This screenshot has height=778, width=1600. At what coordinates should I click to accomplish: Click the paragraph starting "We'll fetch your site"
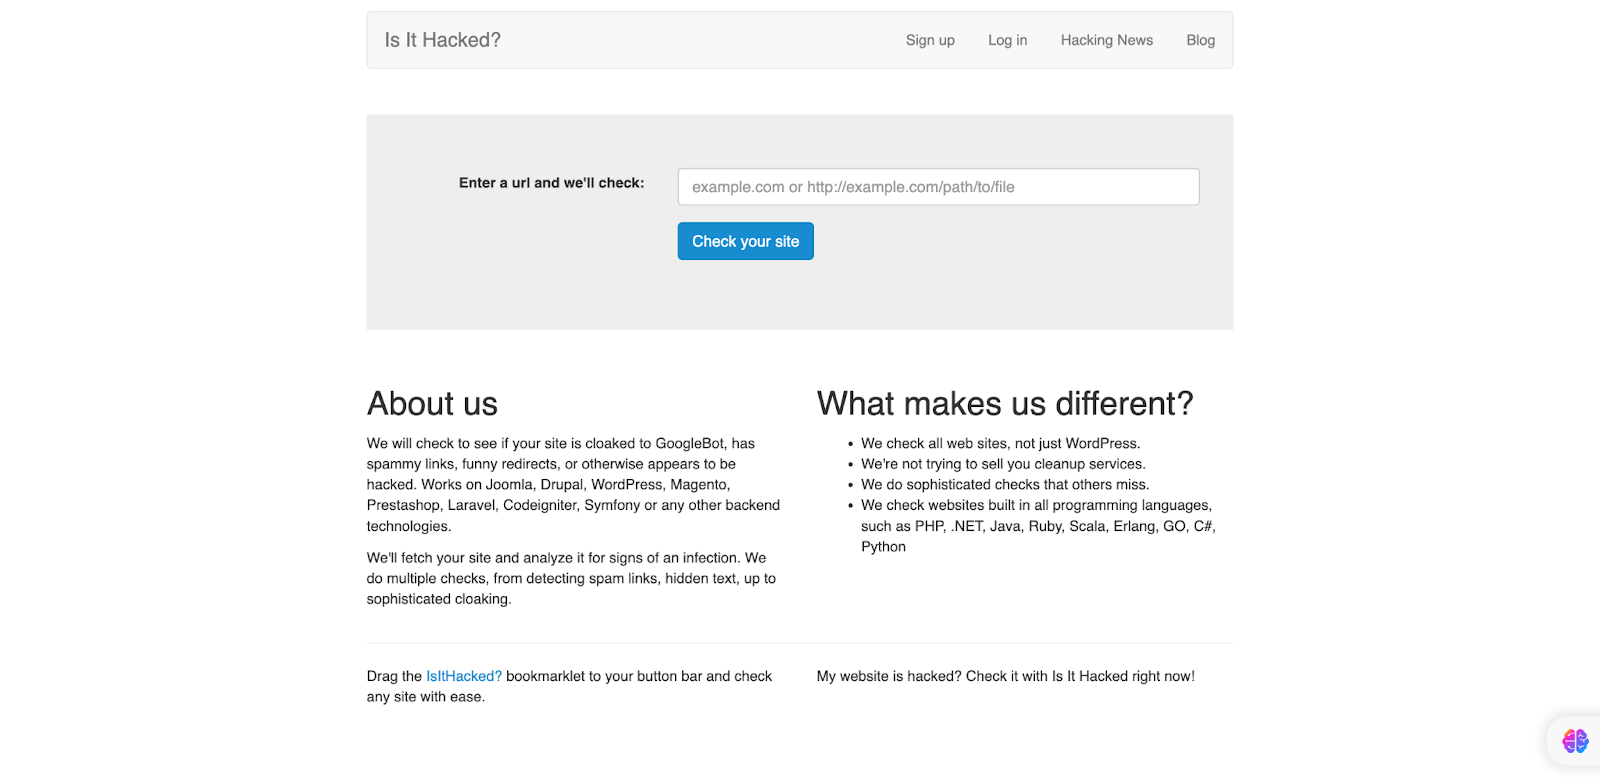[570, 578]
